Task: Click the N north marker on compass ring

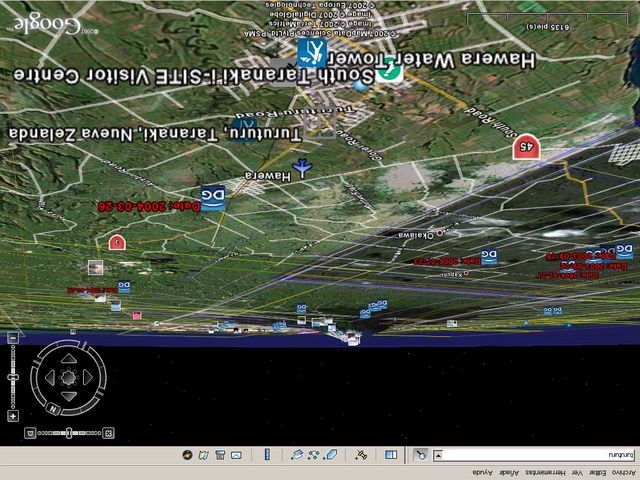Action: pos(53,408)
